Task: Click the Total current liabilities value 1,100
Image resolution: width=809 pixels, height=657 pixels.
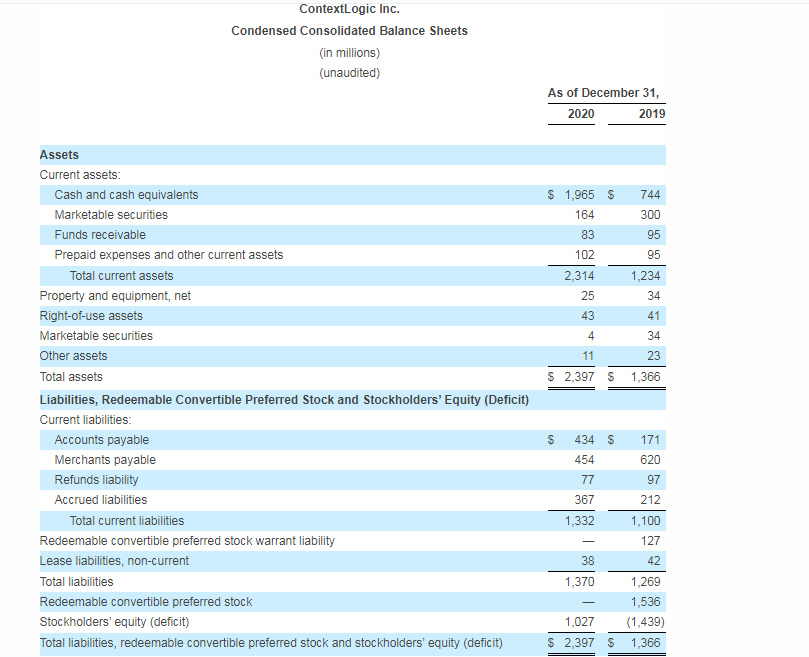Action: click(x=645, y=521)
